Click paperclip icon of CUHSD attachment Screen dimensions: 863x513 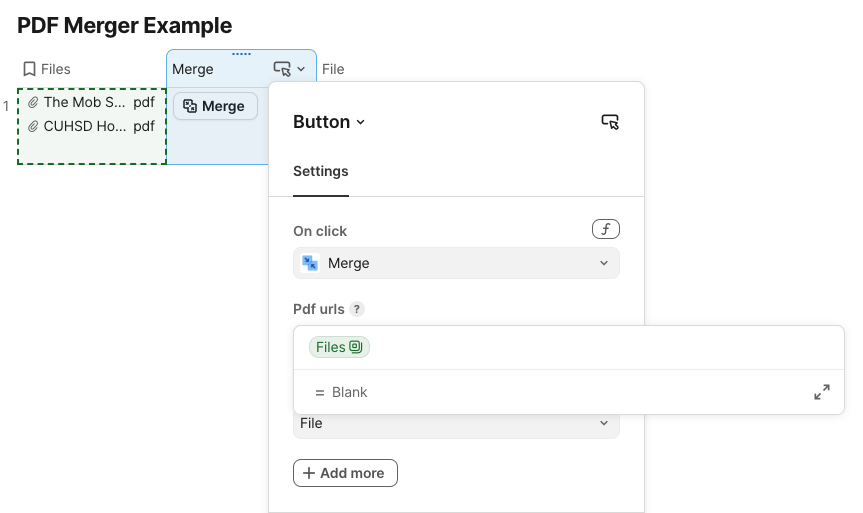coord(33,126)
